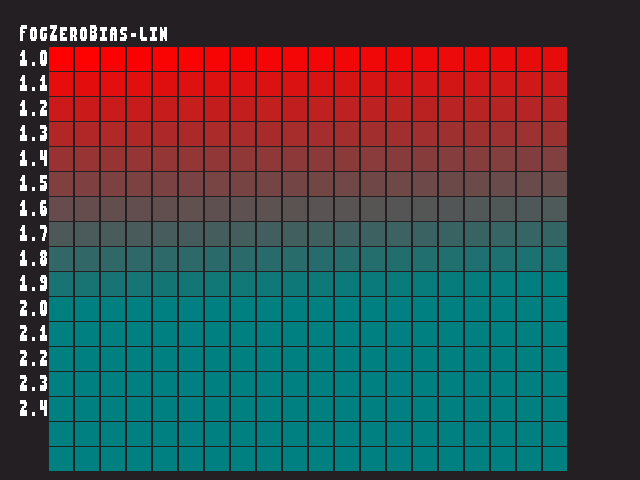Click the row label 2.3
The width and height of the screenshot is (640, 480).
(33, 384)
